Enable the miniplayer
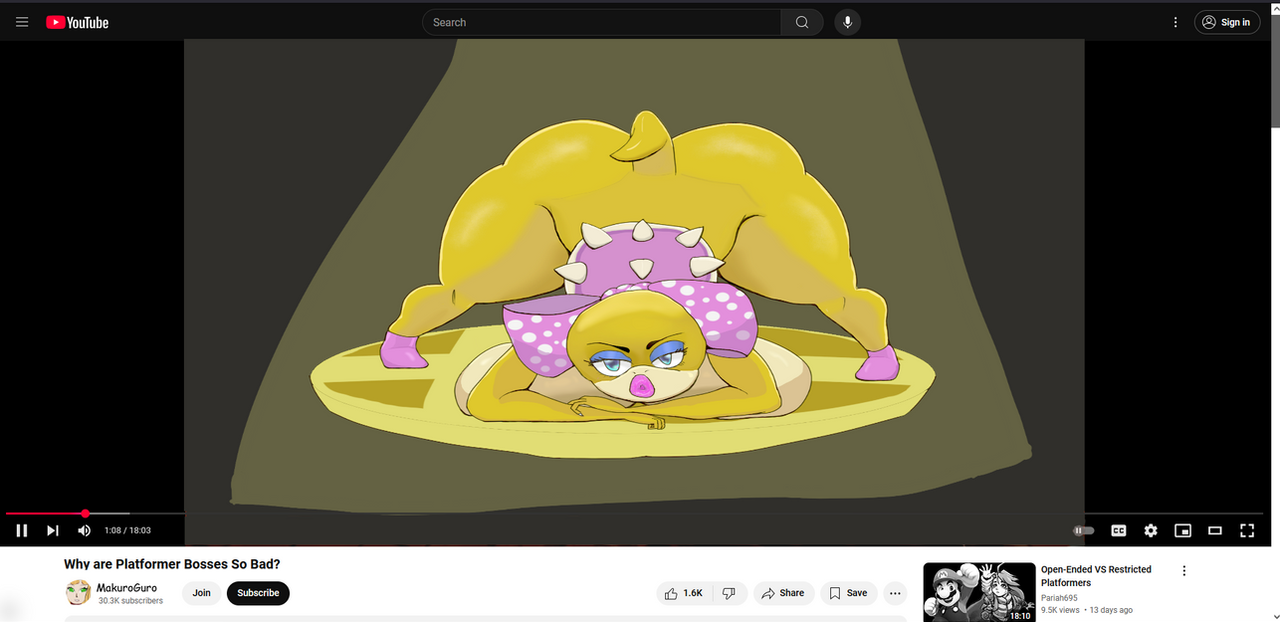 [x=1183, y=531]
